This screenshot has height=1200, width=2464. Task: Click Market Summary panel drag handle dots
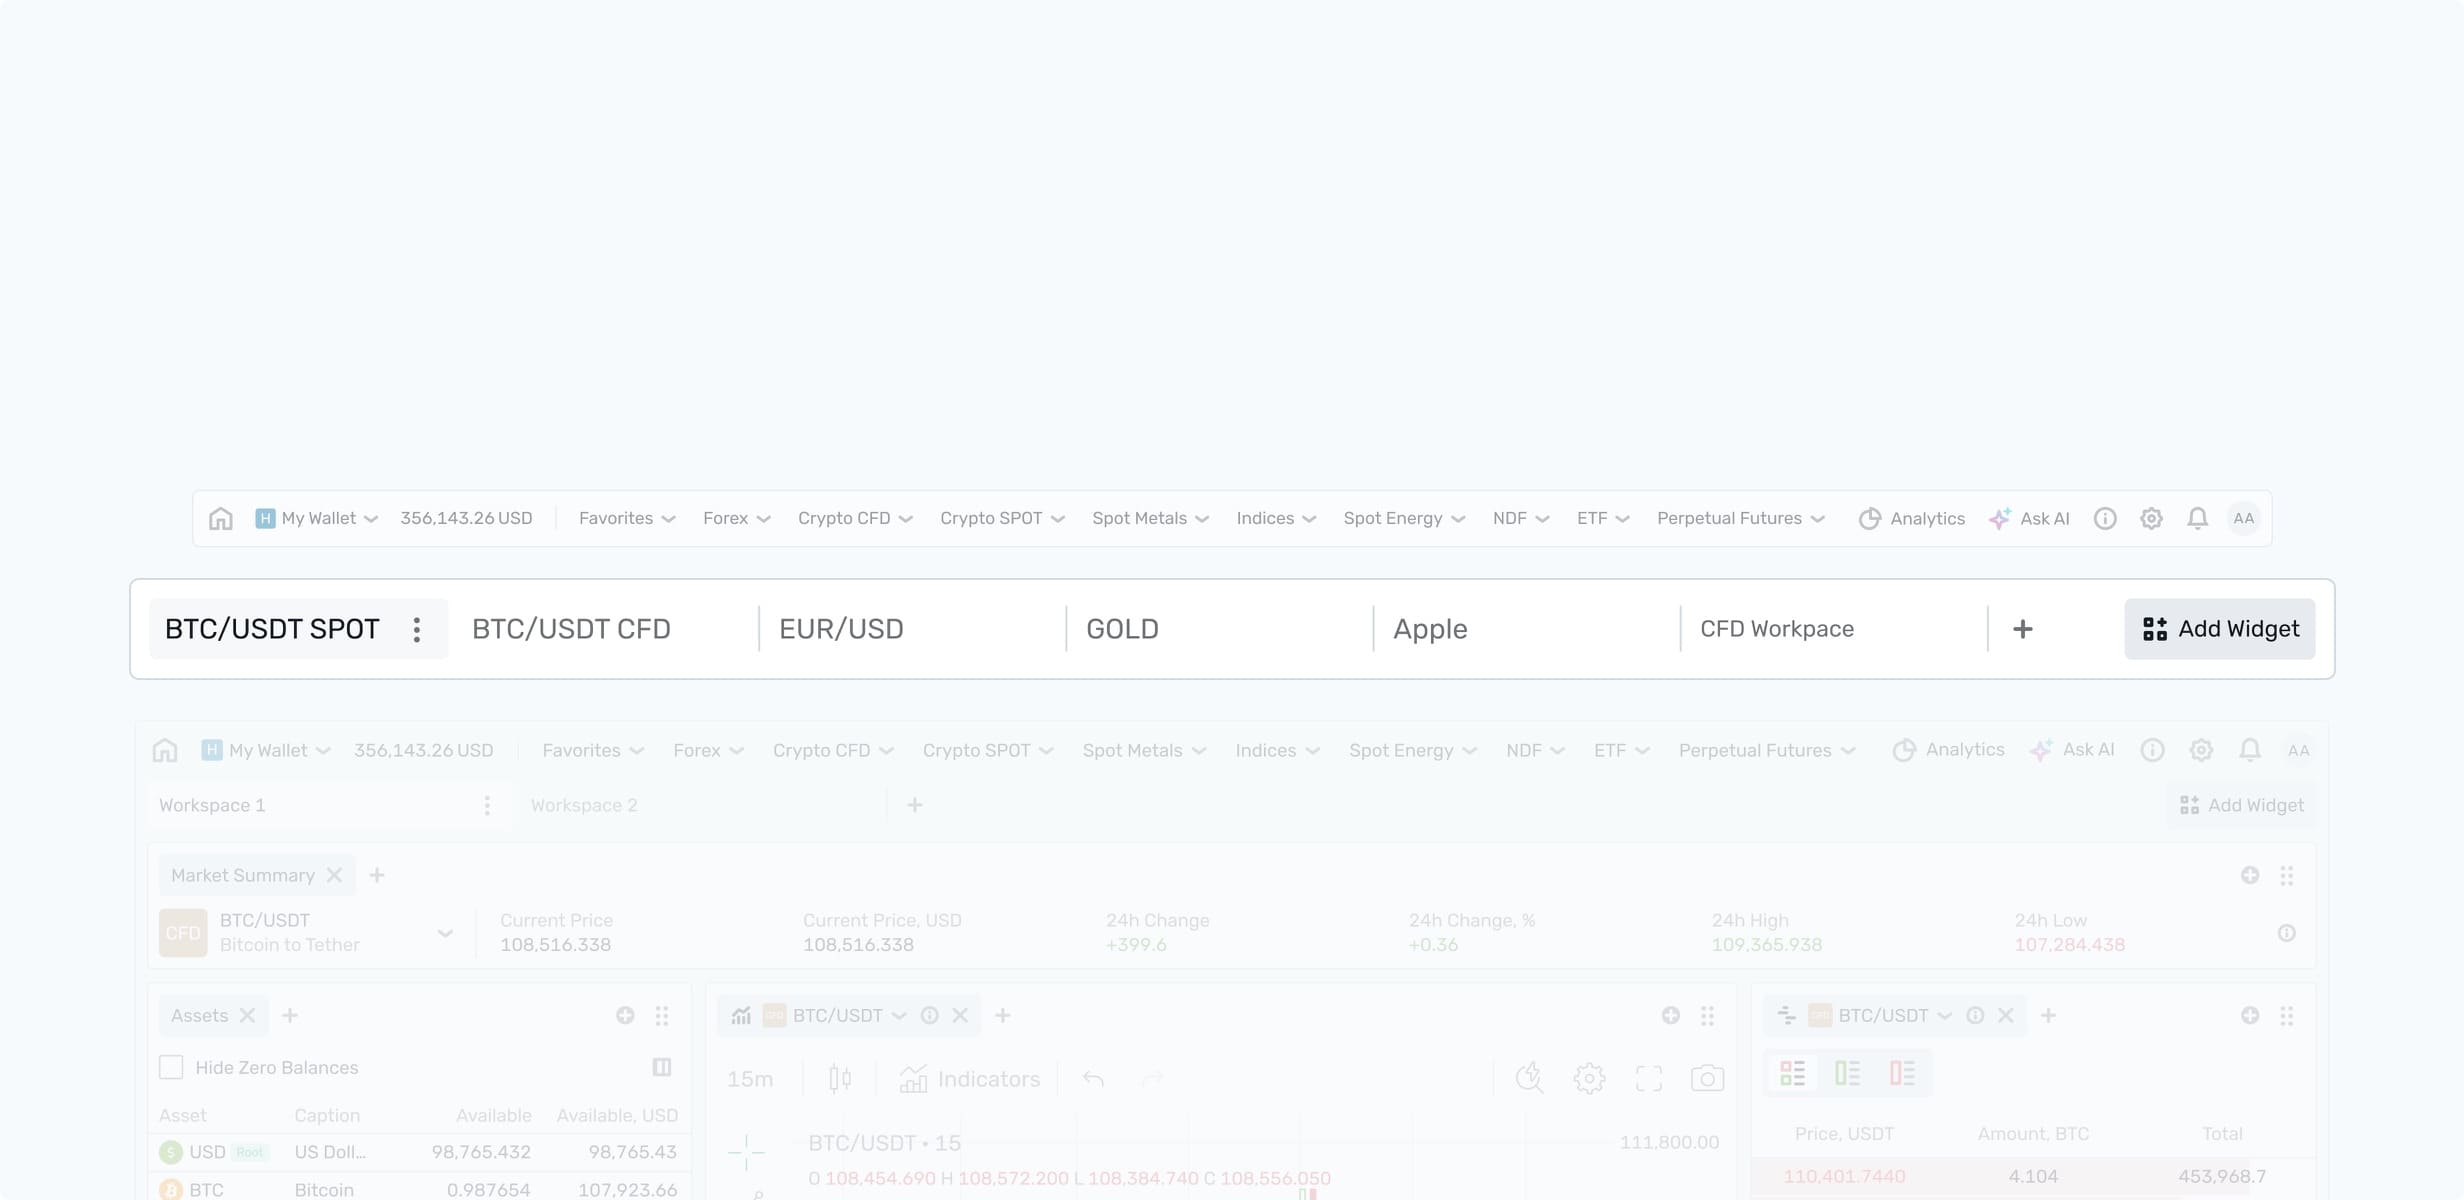(x=2286, y=875)
